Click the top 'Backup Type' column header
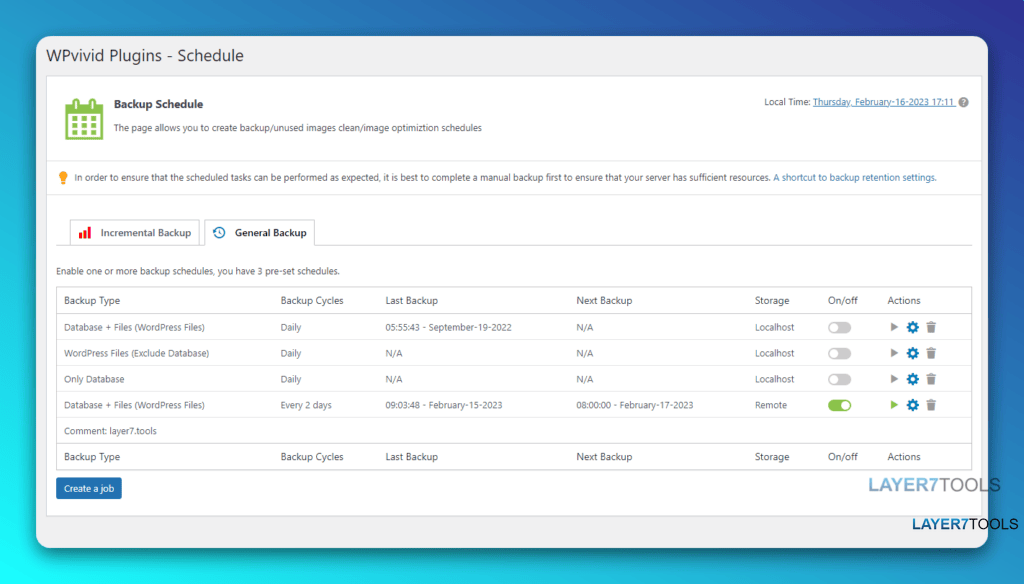The image size is (1024, 584). coord(92,300)
